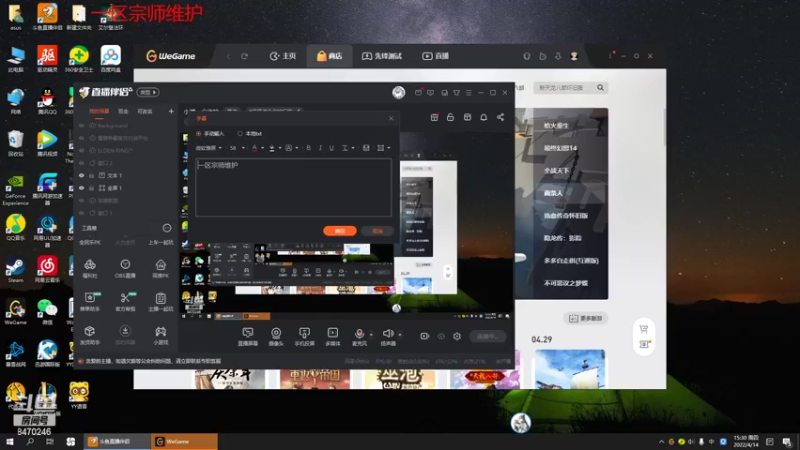
Task: Open the 手机投屏 phone casting tool
Action: tap(305, 336)
